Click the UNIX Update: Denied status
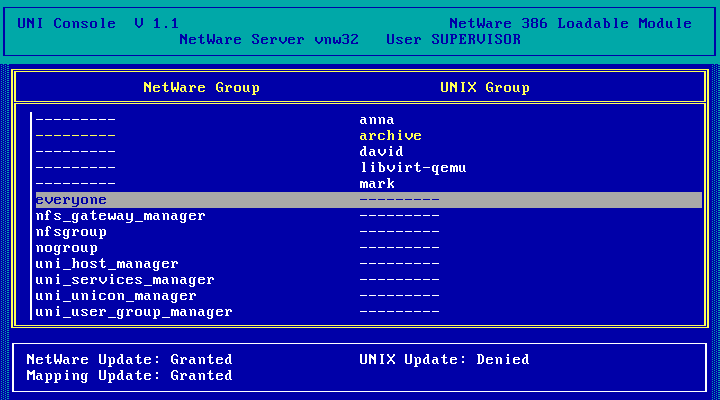 click(x=444, y=359)
